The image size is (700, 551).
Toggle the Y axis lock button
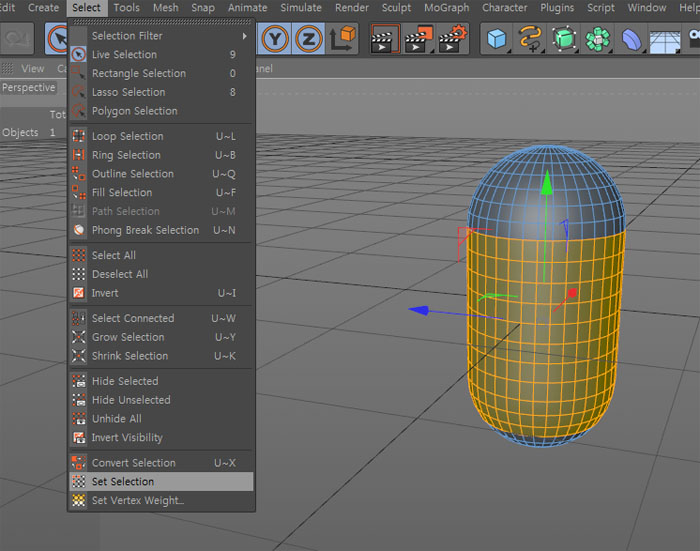pyautogui.click(x=275, y=39)
